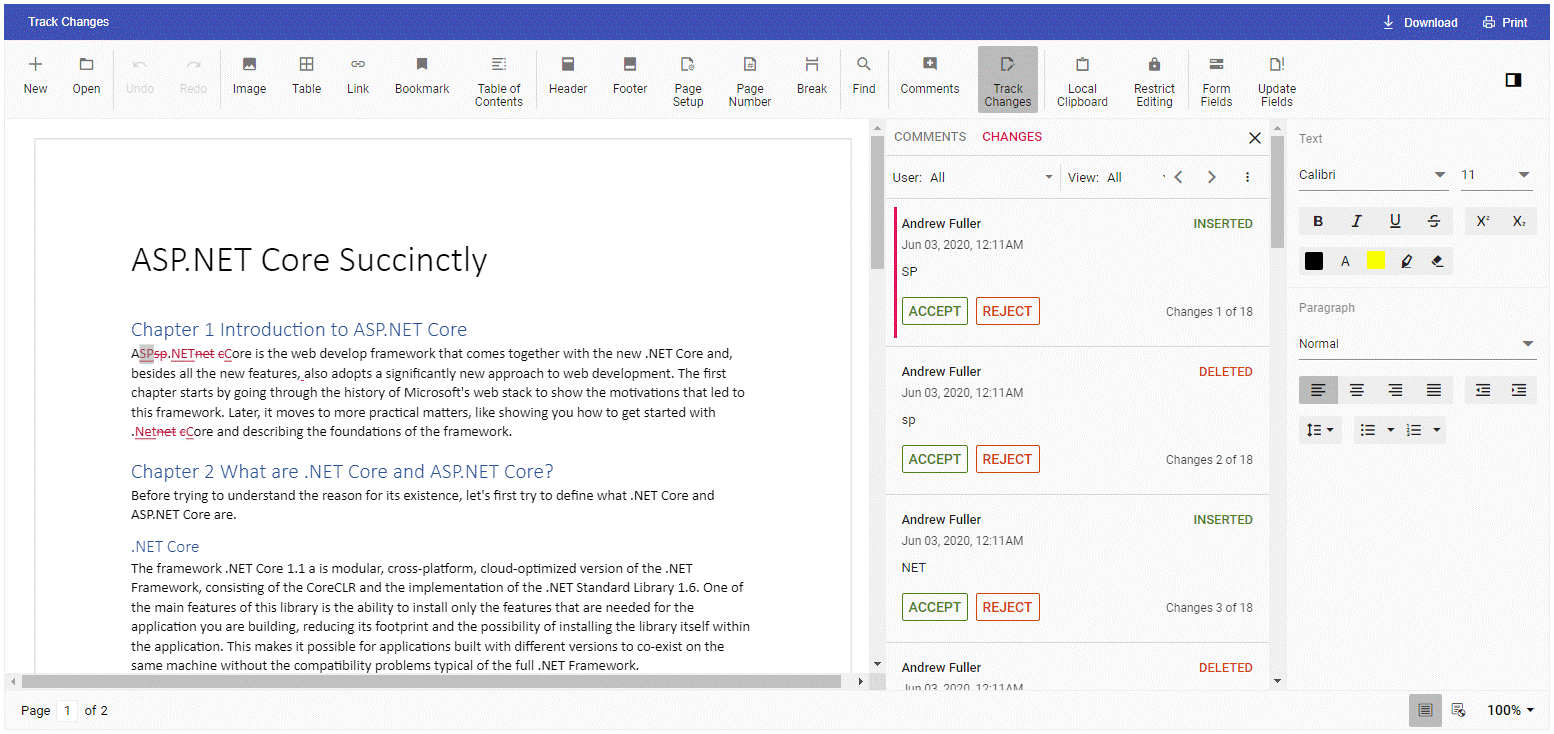1554x734 pixels.
Task: Toggle strikethrough formatting
Action: point(1434,221)
